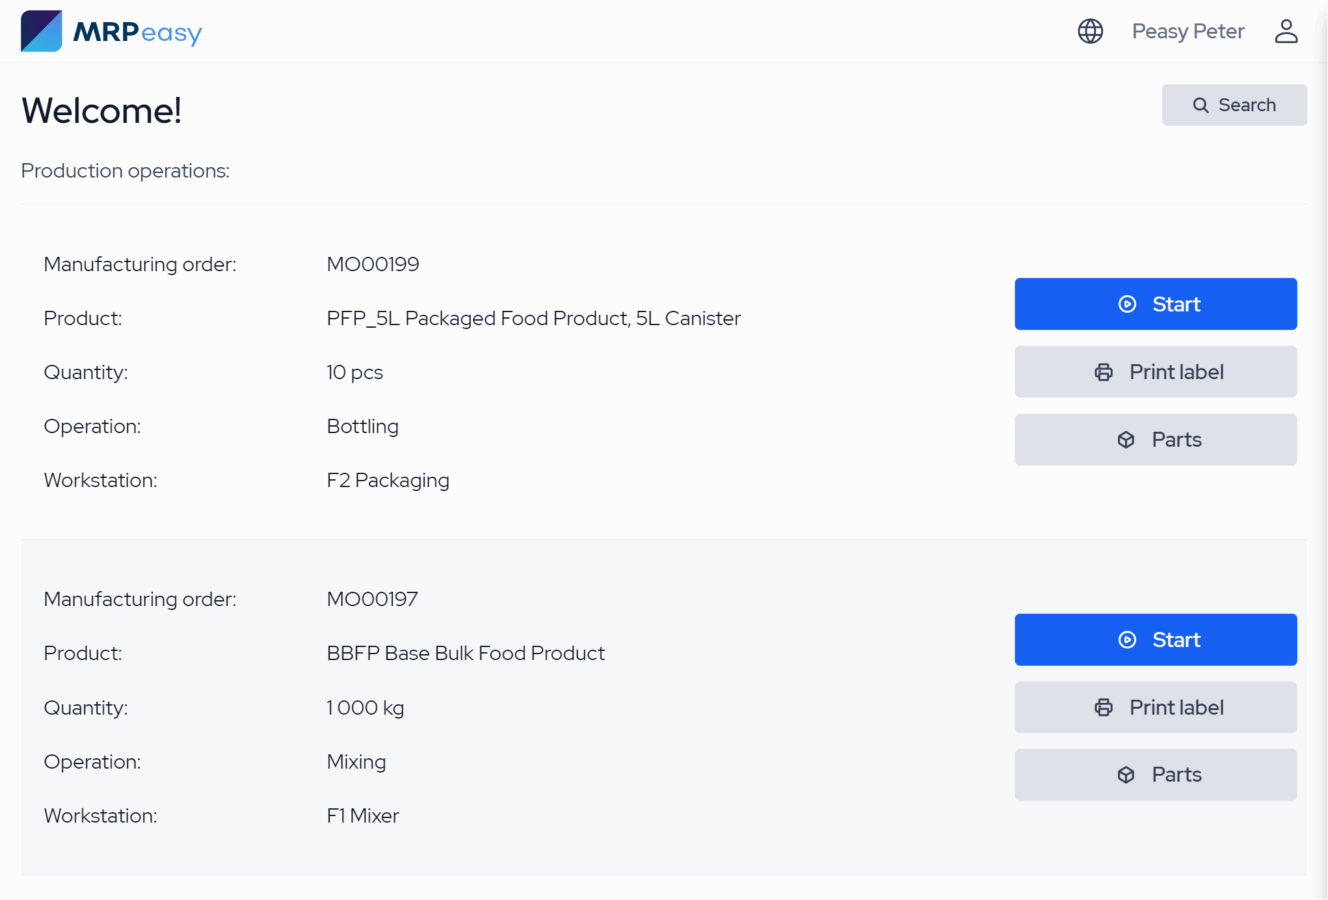Start the Bottling operation for MO00199

click(x=1156, y=303)
